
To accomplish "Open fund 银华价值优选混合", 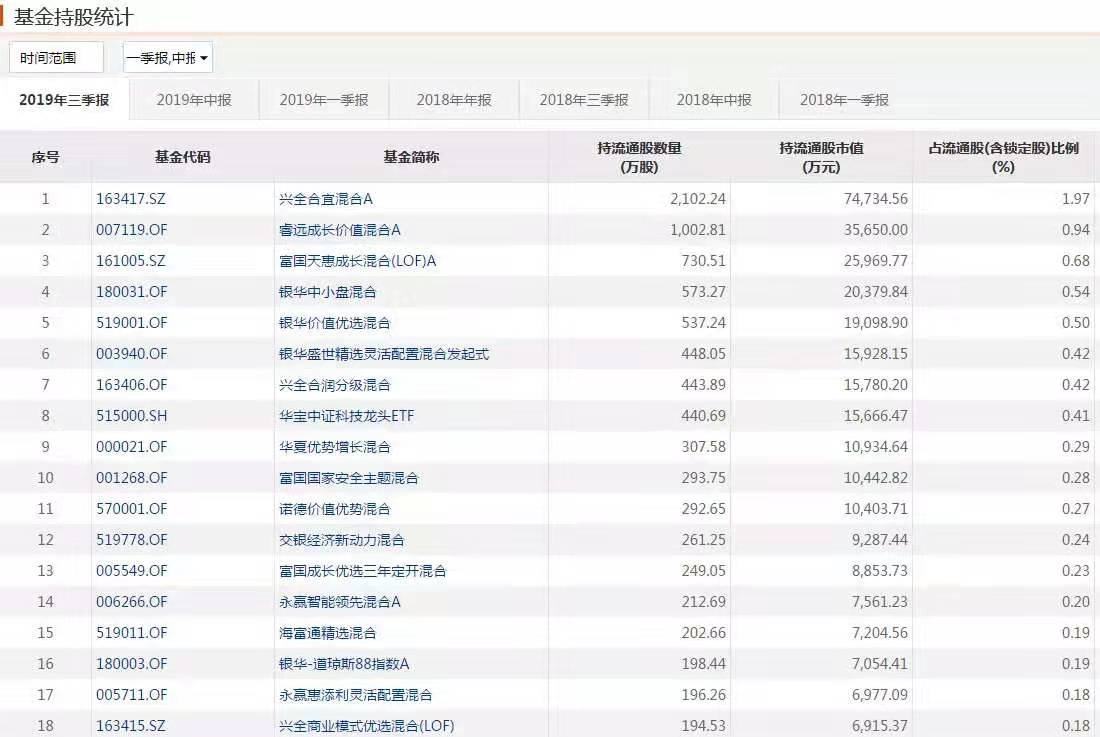I will (x=335, y=323).
